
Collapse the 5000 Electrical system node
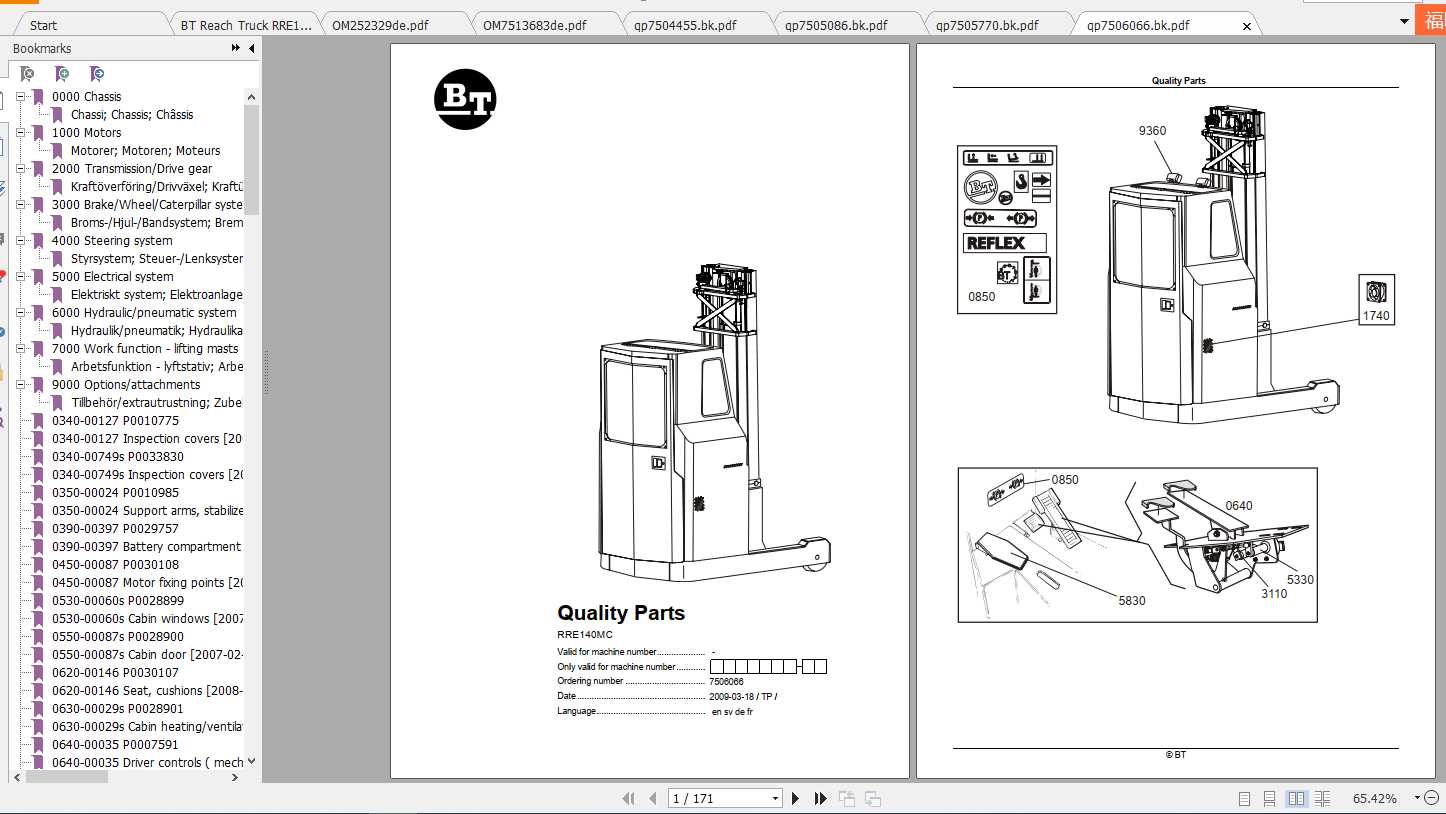coord(20,277)
